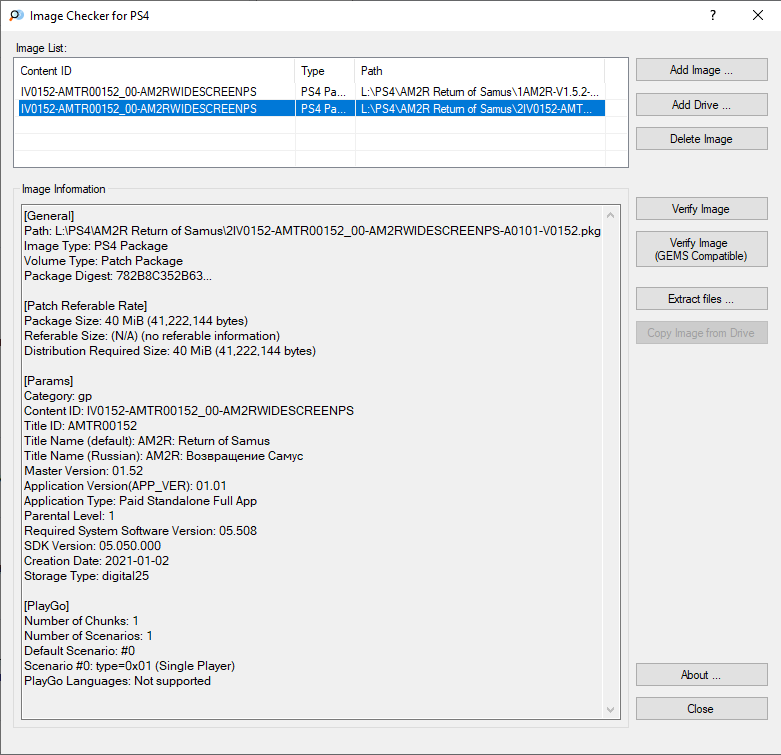Click the Close button at bottom right
Image resolution: width=781 pixels, height=755 pixels.
click(701, 709)
